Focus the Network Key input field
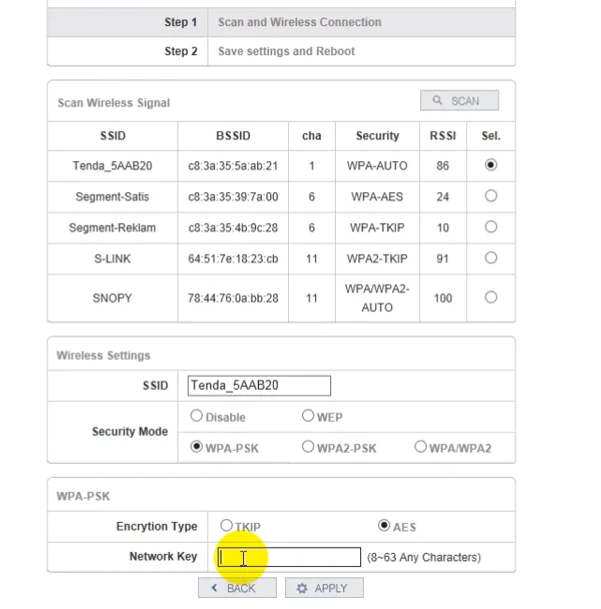Screen dimensions: 601x609 coord(289,557)
